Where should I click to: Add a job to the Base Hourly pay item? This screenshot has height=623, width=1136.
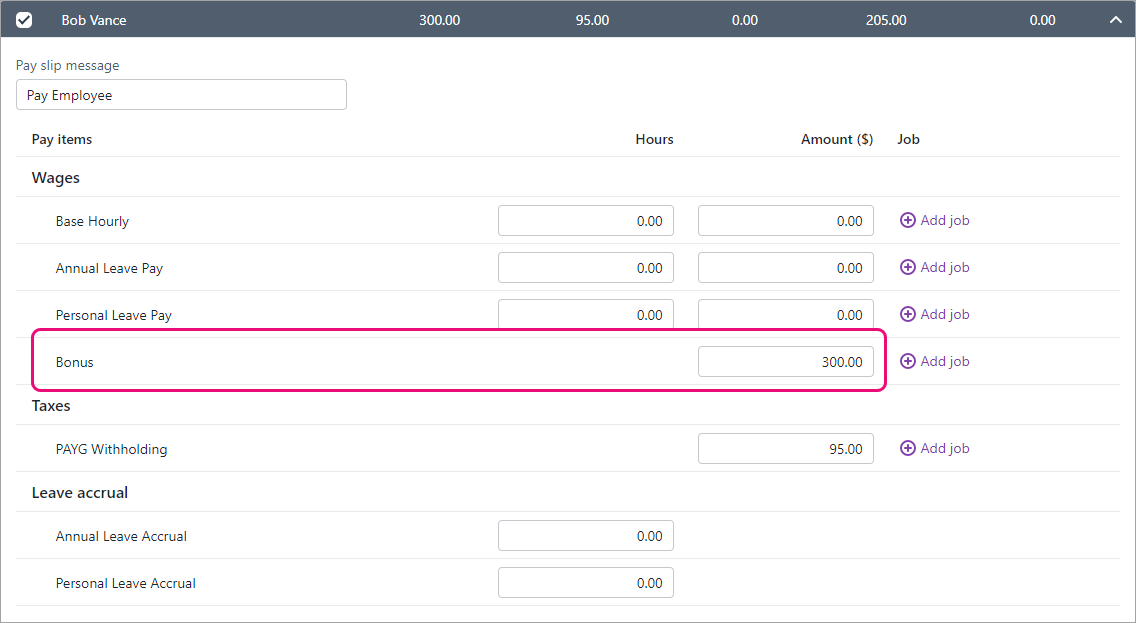coord(934,220)
